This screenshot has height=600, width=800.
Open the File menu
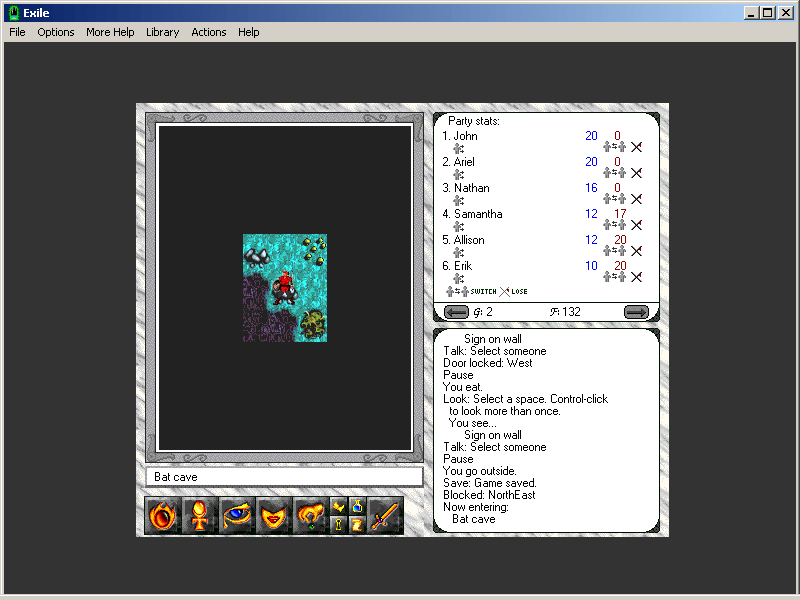pyautogui.click(x=17, y=32)
